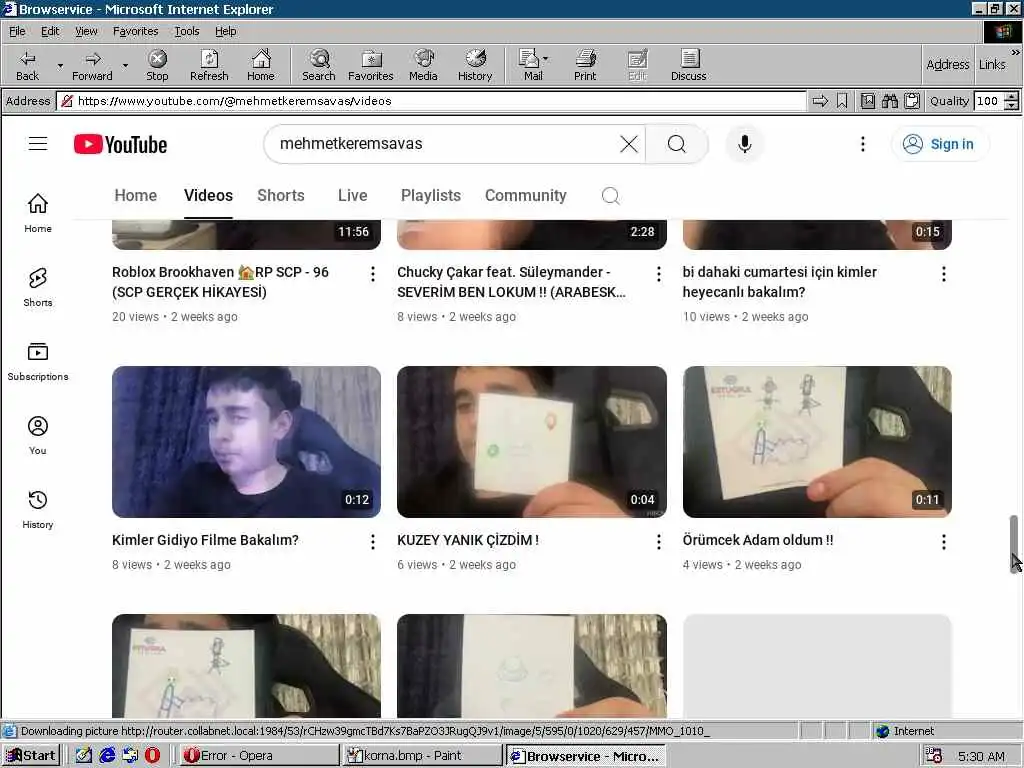Open sidebar You icon
The height and width of the screenshot is (768, 1024).
38,435
